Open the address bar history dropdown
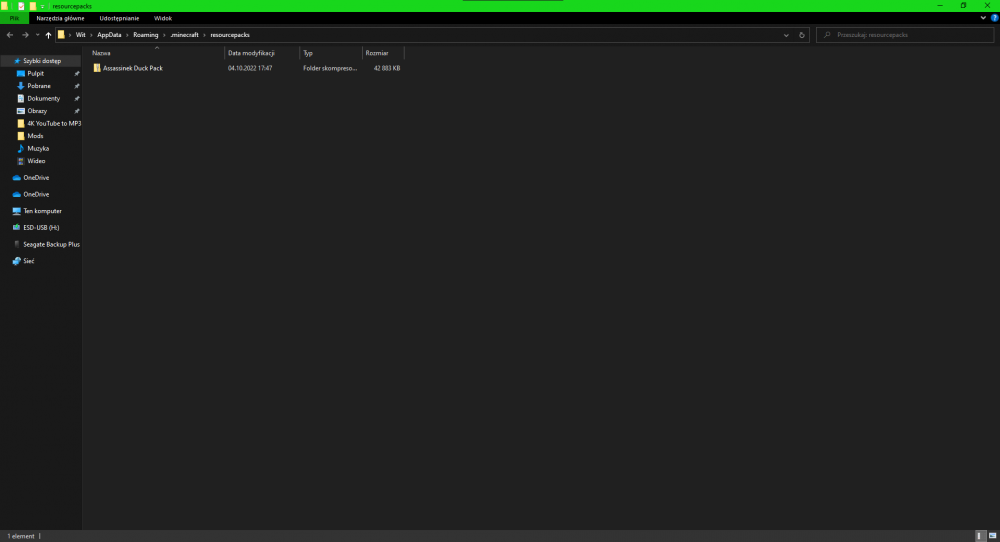 point(786,35)
